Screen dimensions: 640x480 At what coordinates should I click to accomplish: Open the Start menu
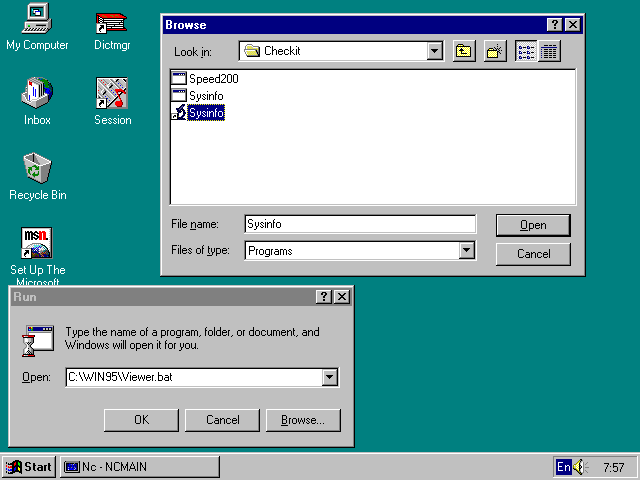coord(29,467)
